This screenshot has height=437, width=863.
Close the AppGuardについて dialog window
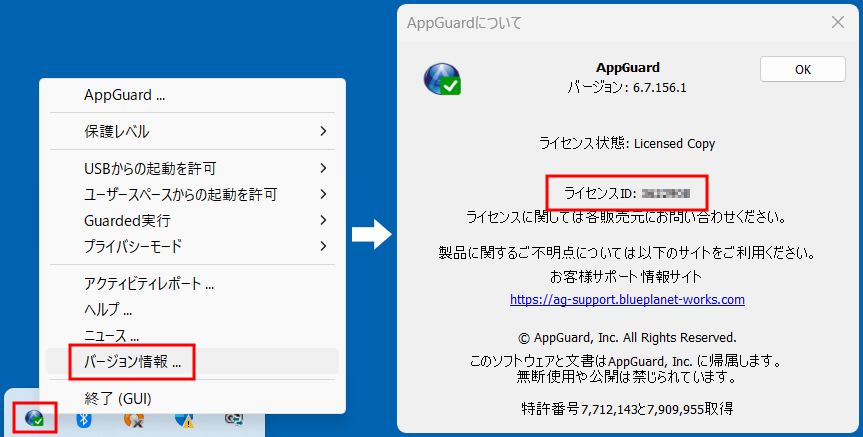tap(836, 21)
